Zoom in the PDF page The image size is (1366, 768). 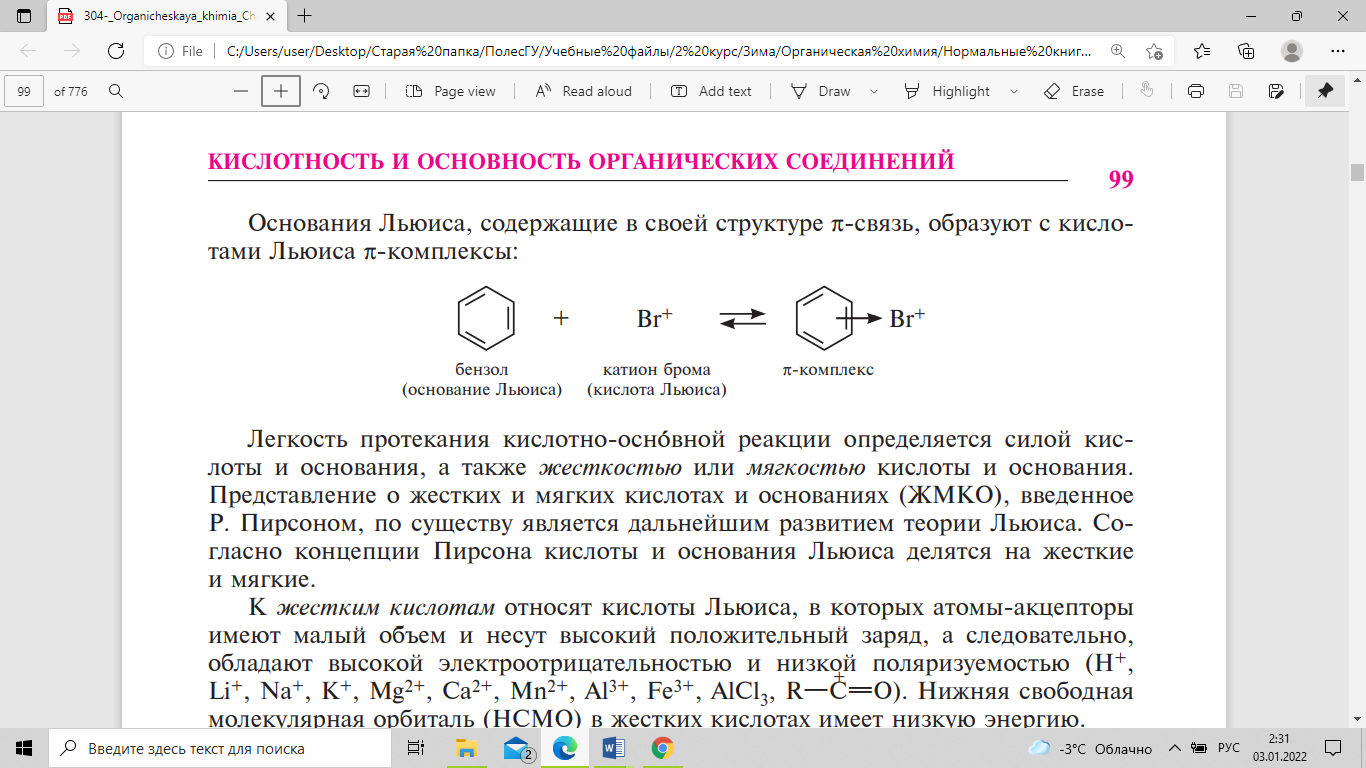coord(281,91)
